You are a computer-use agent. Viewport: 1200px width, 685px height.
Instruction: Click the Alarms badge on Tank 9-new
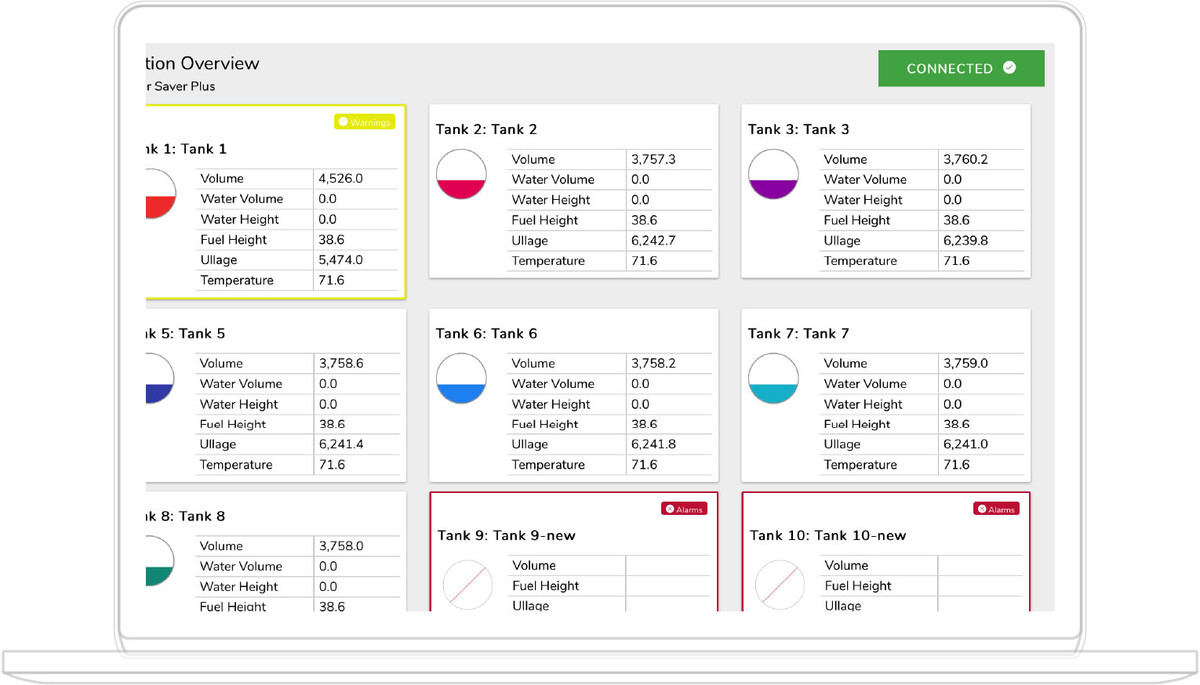point(685,509)
